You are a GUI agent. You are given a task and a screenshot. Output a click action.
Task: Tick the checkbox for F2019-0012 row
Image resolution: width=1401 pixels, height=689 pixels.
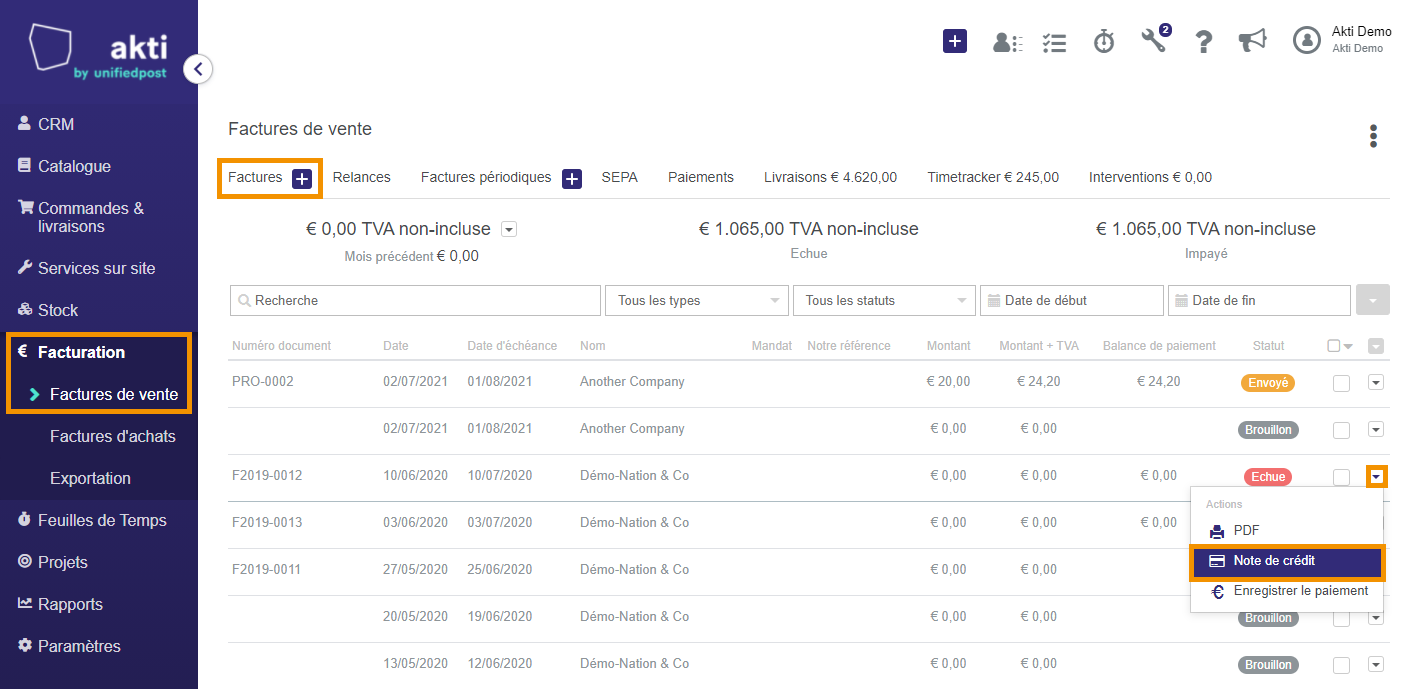click(x=1342, y=477)
